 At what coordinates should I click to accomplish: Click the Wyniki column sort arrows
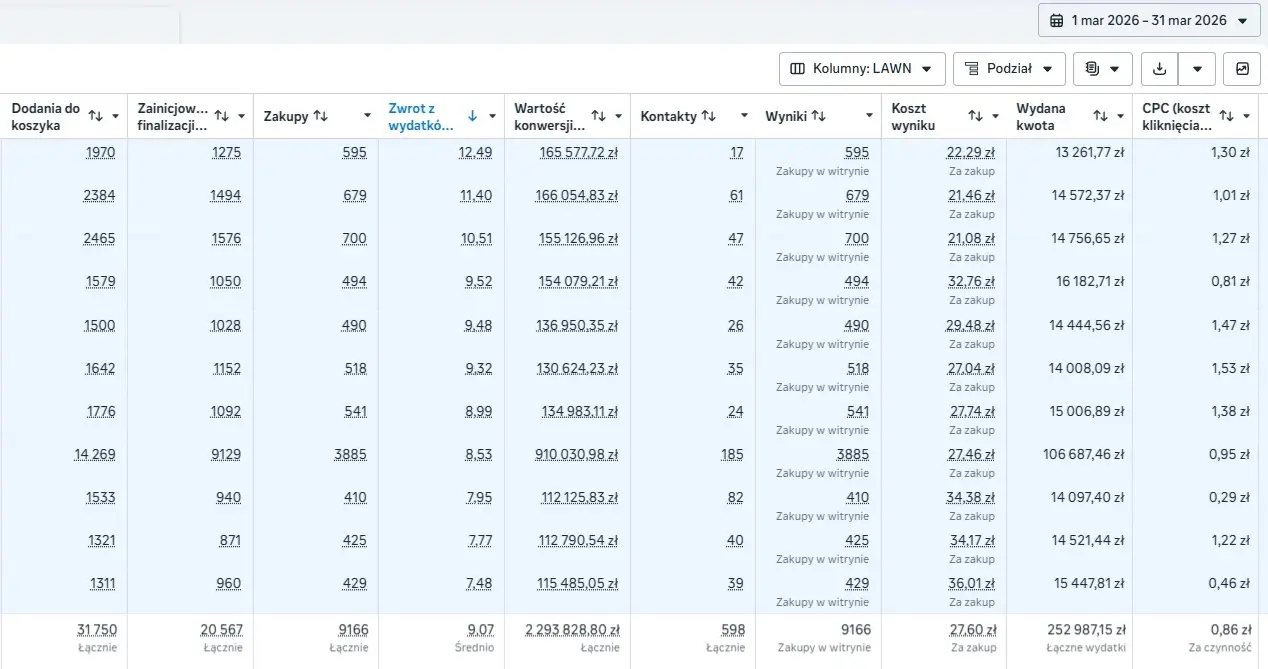tap(818, 116)
